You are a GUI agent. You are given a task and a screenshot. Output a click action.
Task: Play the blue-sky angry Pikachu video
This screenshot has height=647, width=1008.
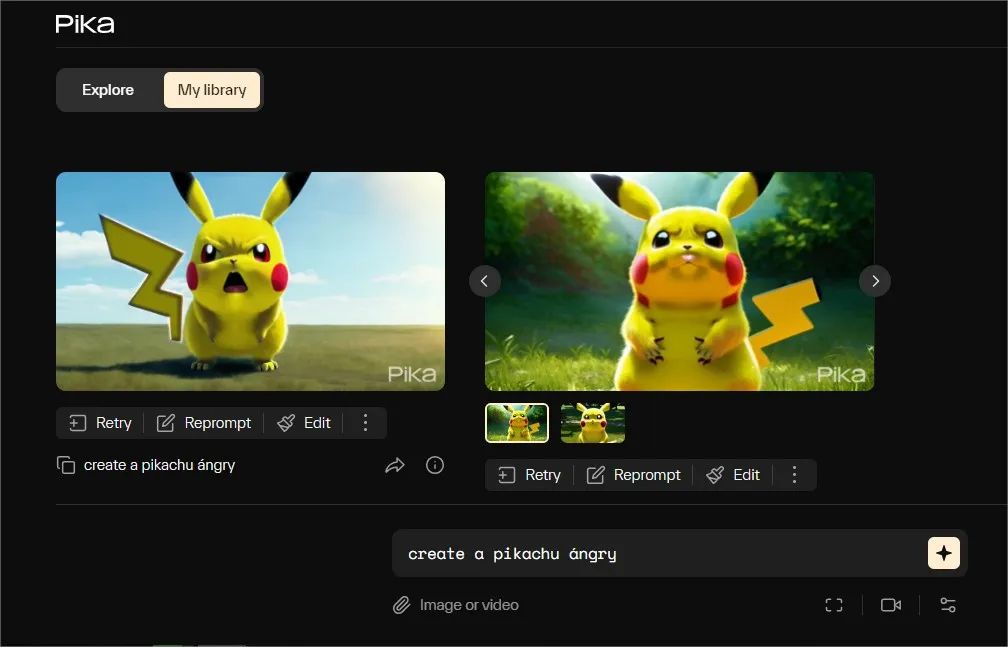pyautogui.click(x=251, y=281)
